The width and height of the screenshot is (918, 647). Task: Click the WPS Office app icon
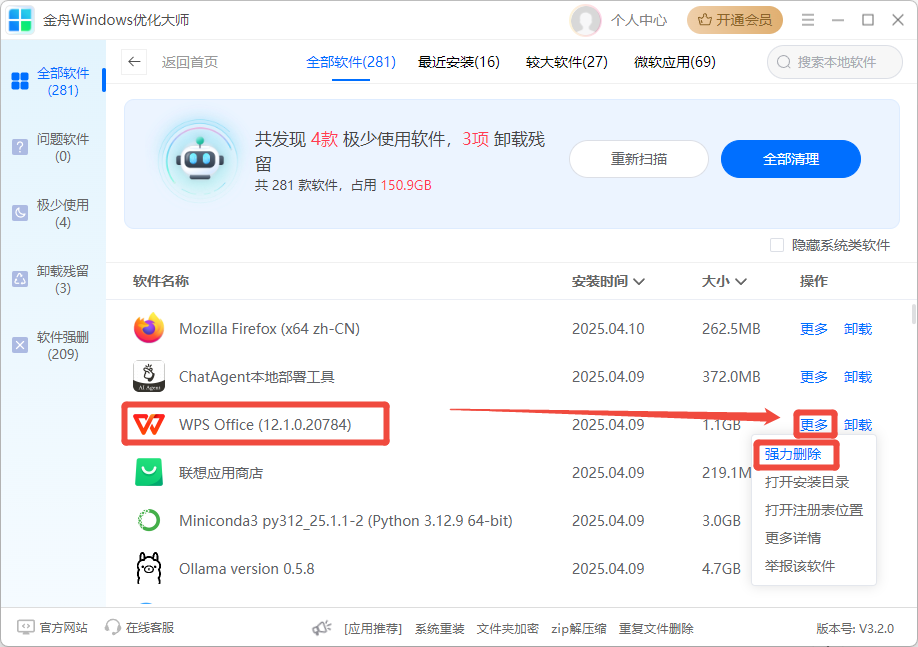149,425
